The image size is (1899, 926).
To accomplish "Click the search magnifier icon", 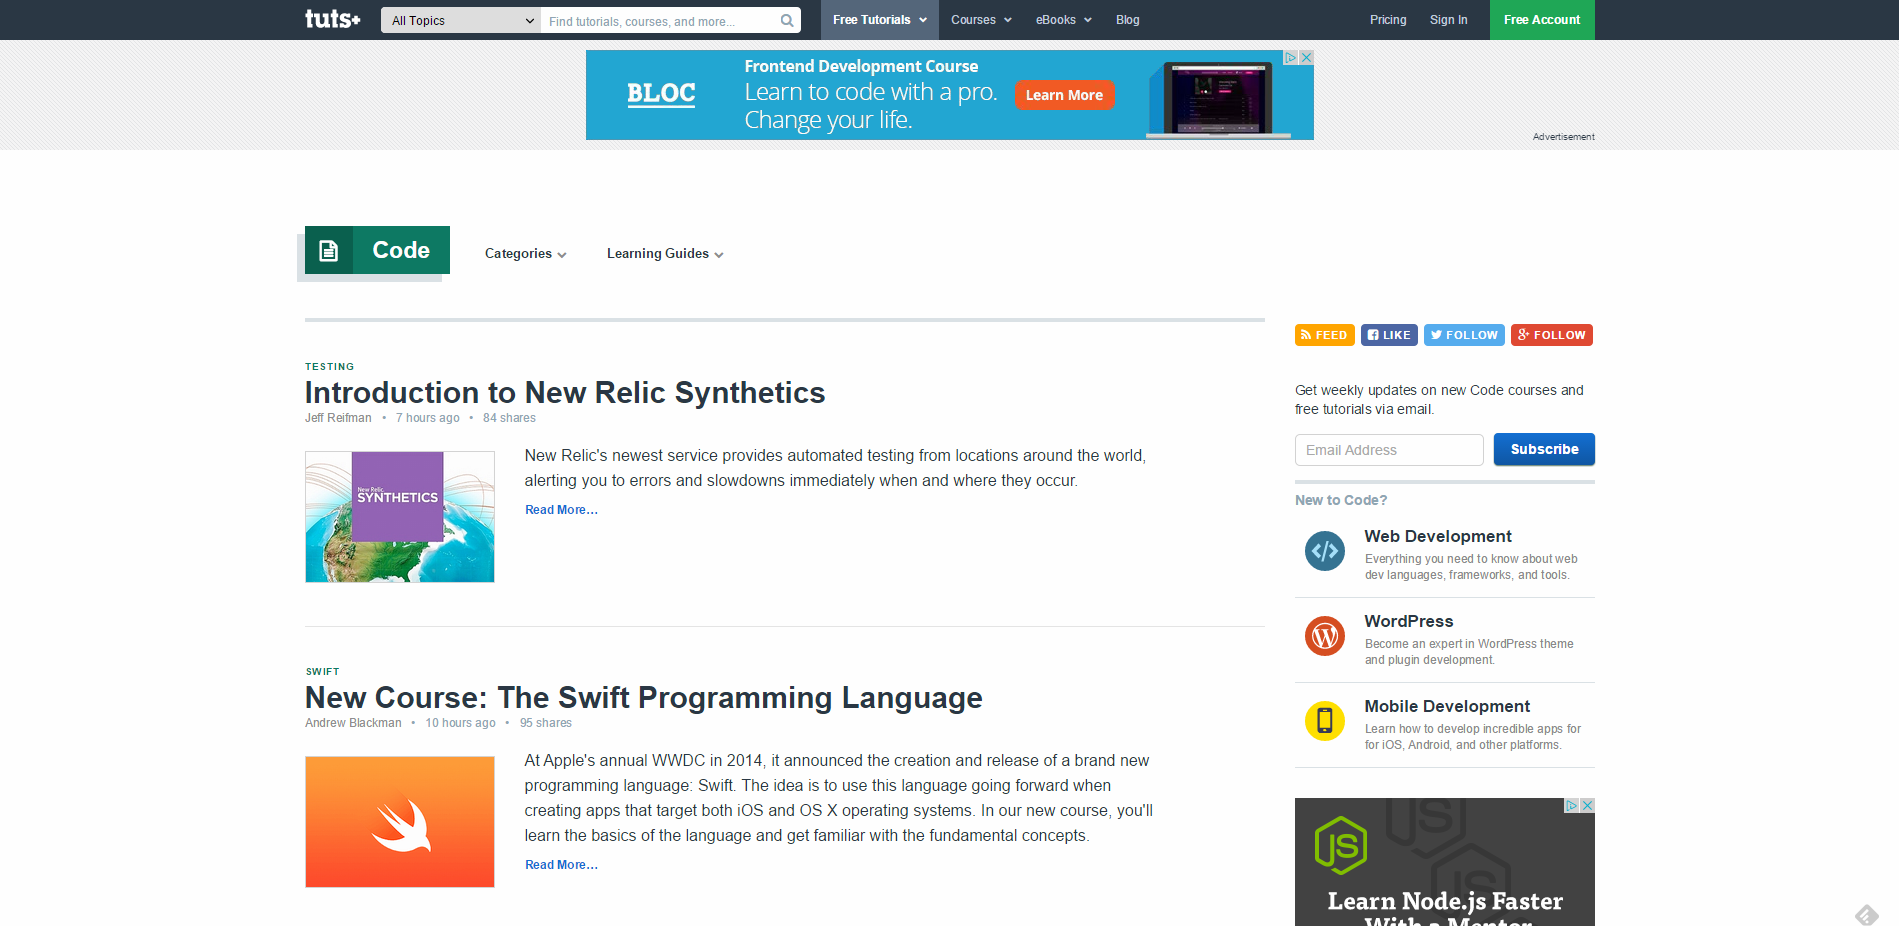I will click(787, 20).
